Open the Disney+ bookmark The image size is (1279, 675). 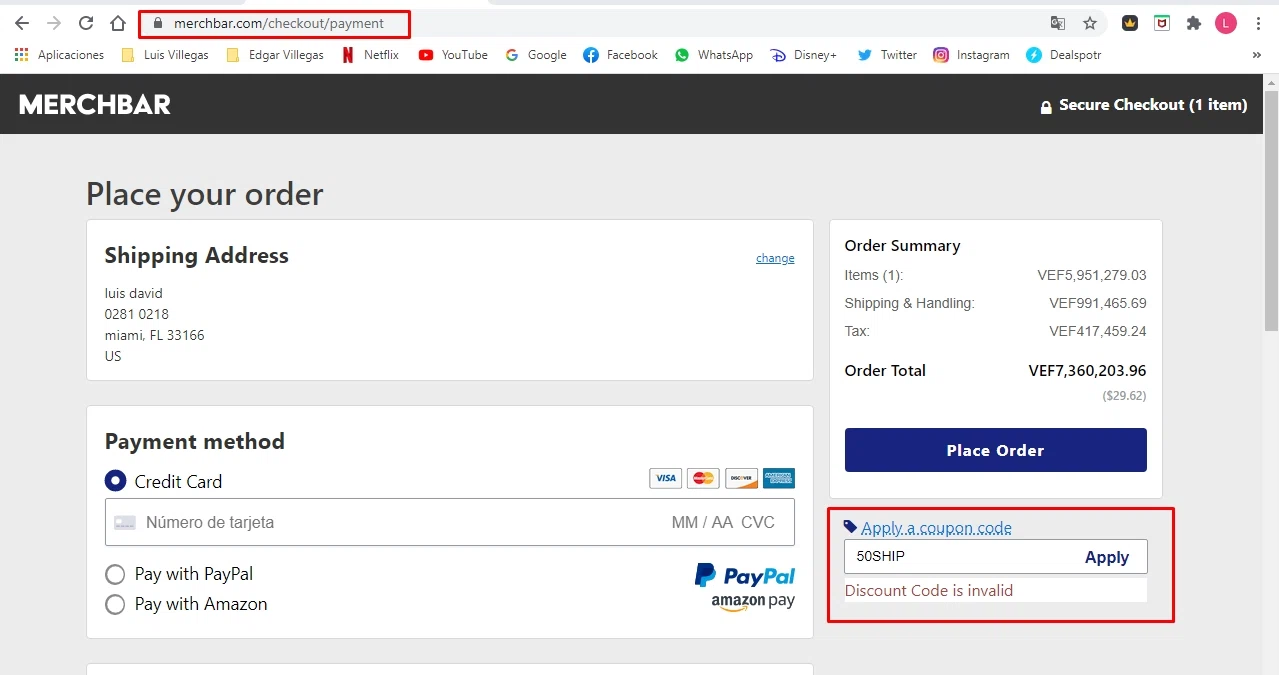803,55
